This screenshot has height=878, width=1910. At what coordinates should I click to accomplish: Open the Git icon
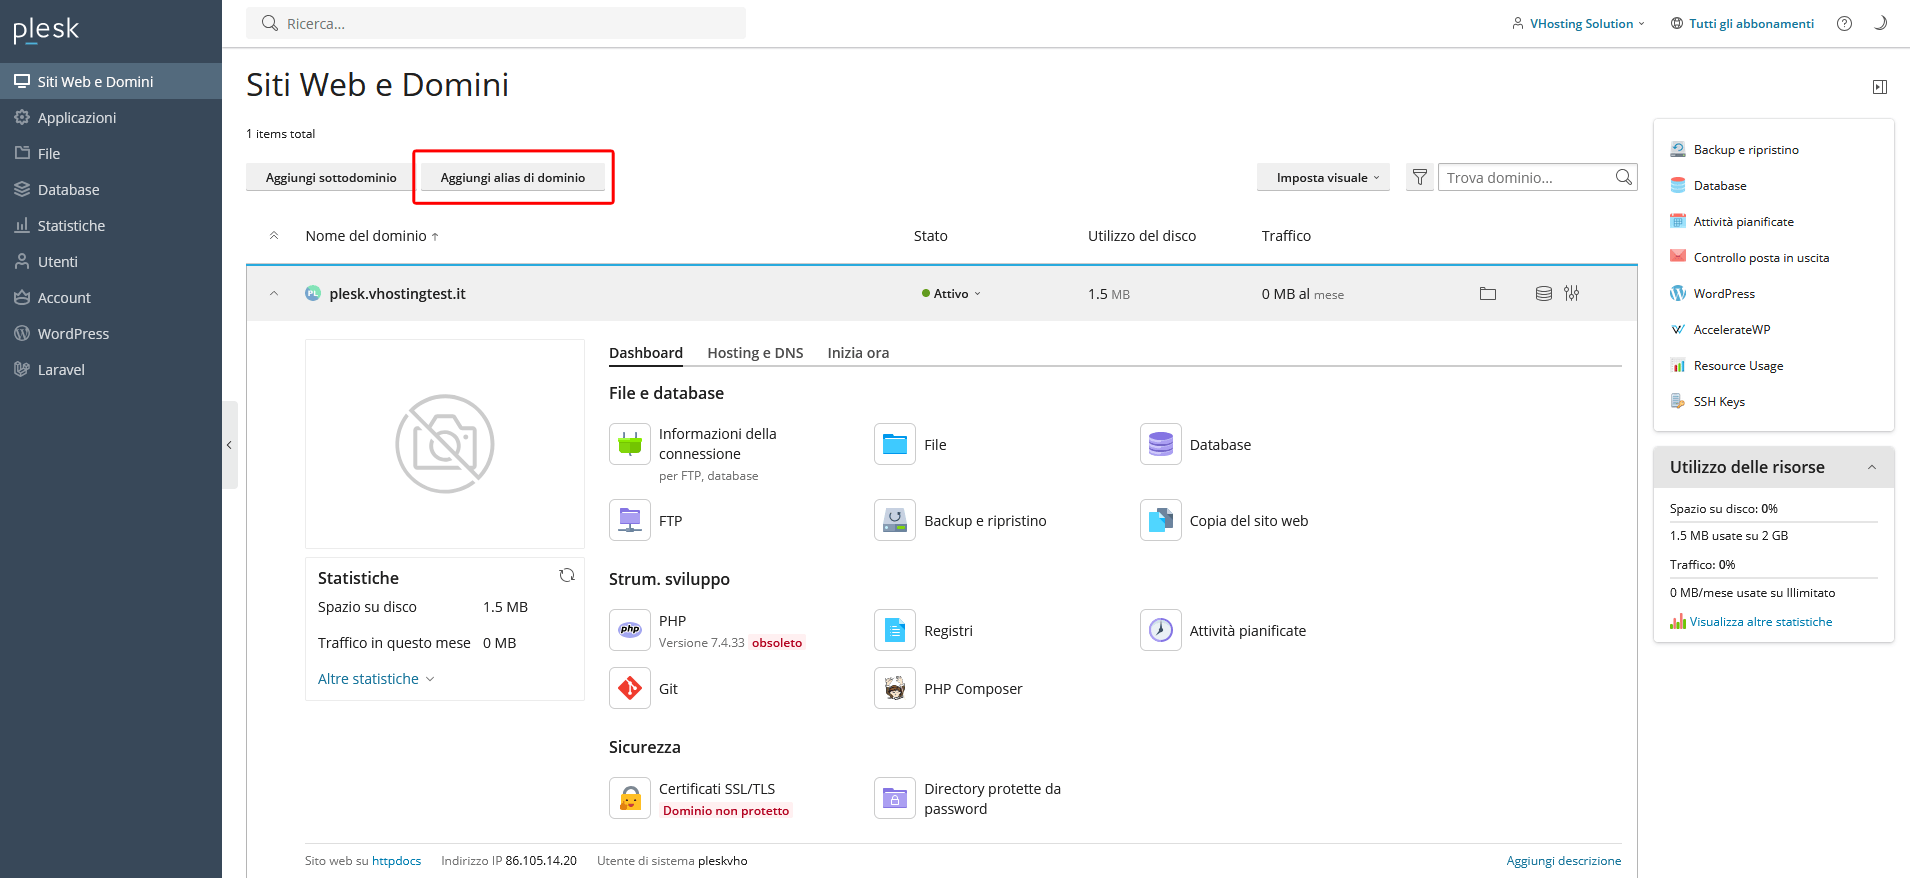(630, 688)
